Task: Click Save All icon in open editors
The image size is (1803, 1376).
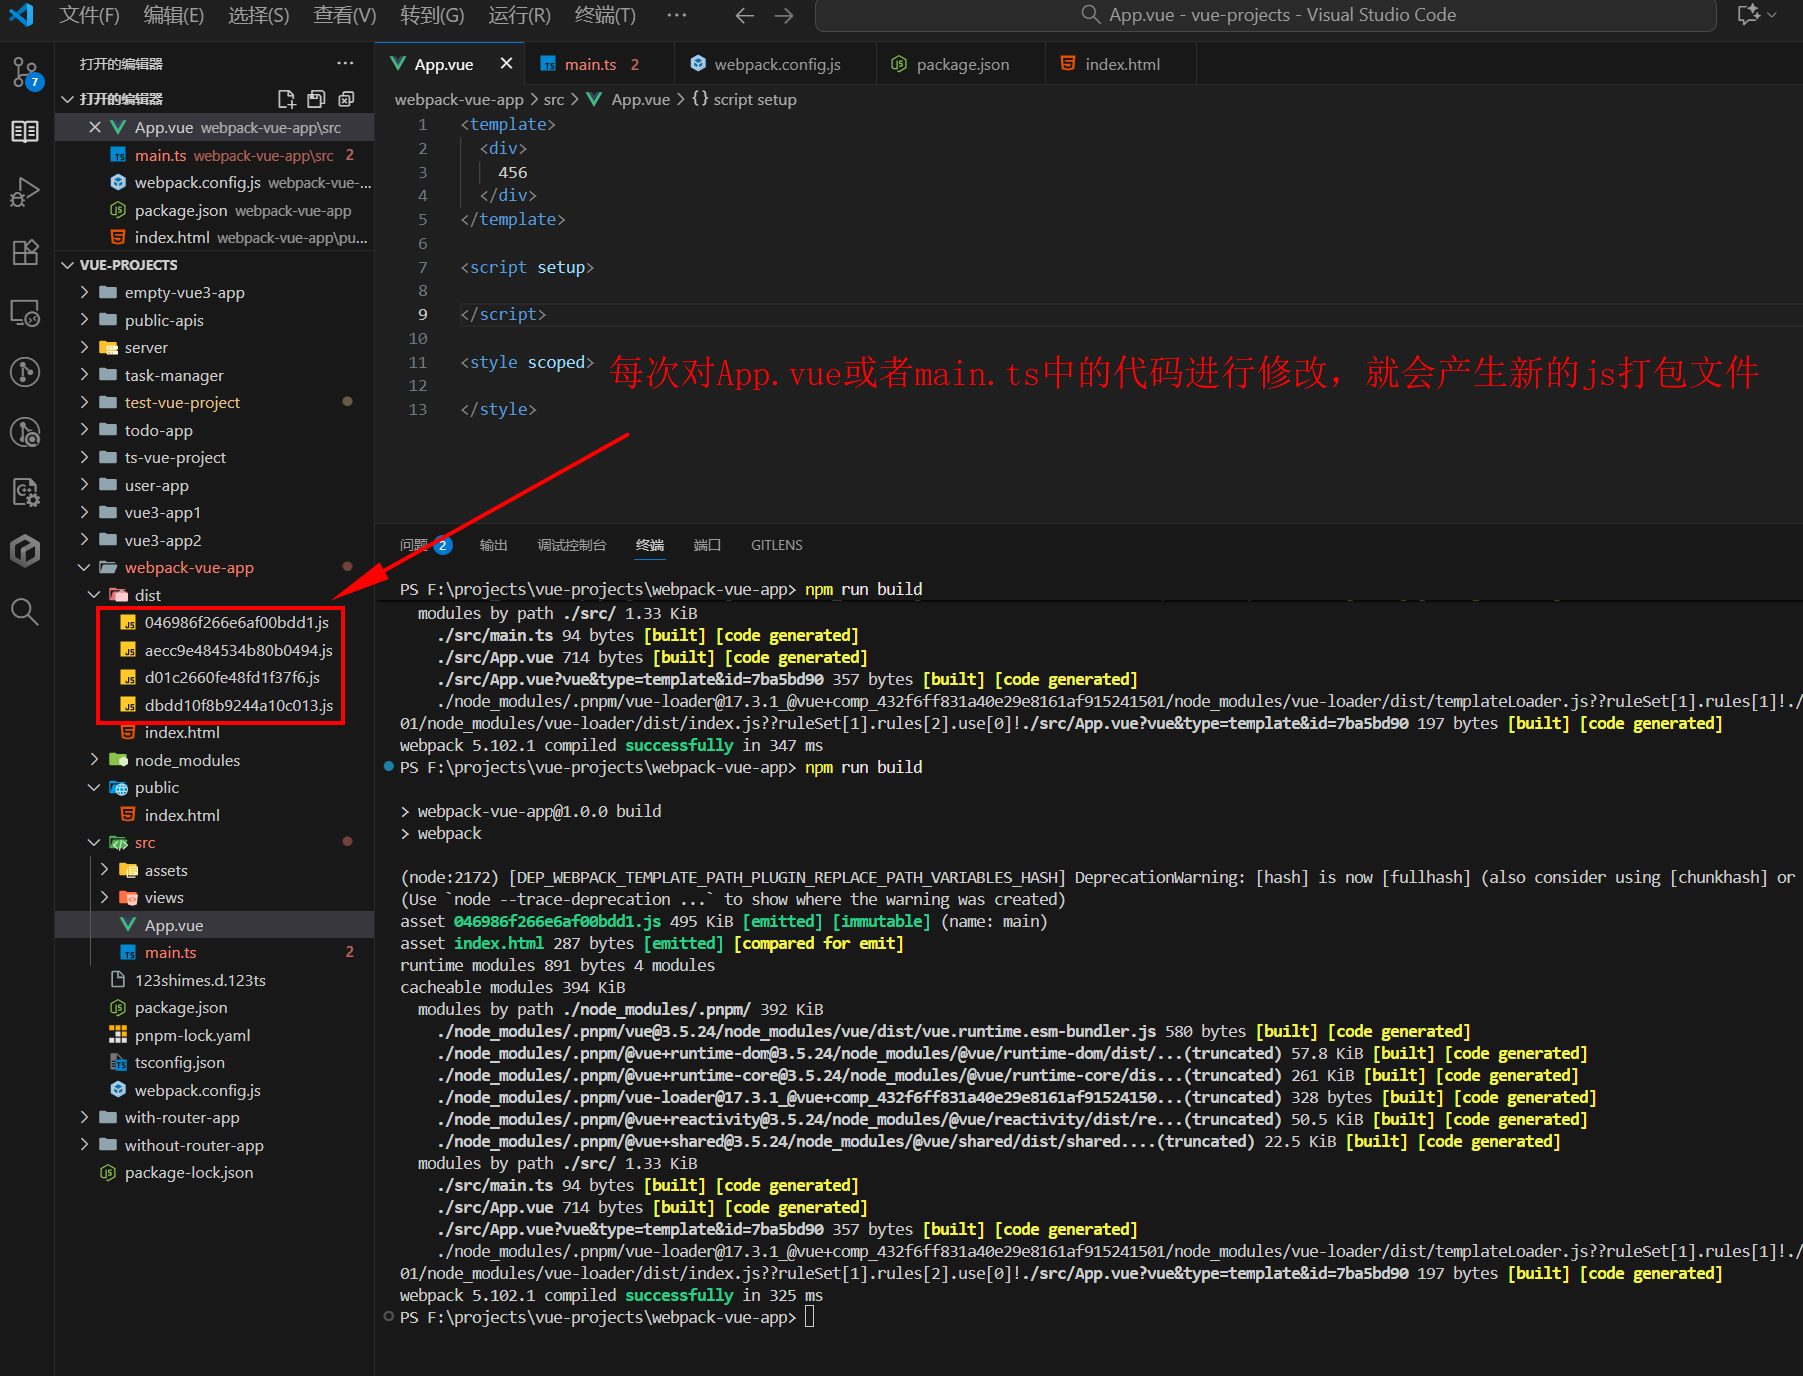Action: click(316, 99)
